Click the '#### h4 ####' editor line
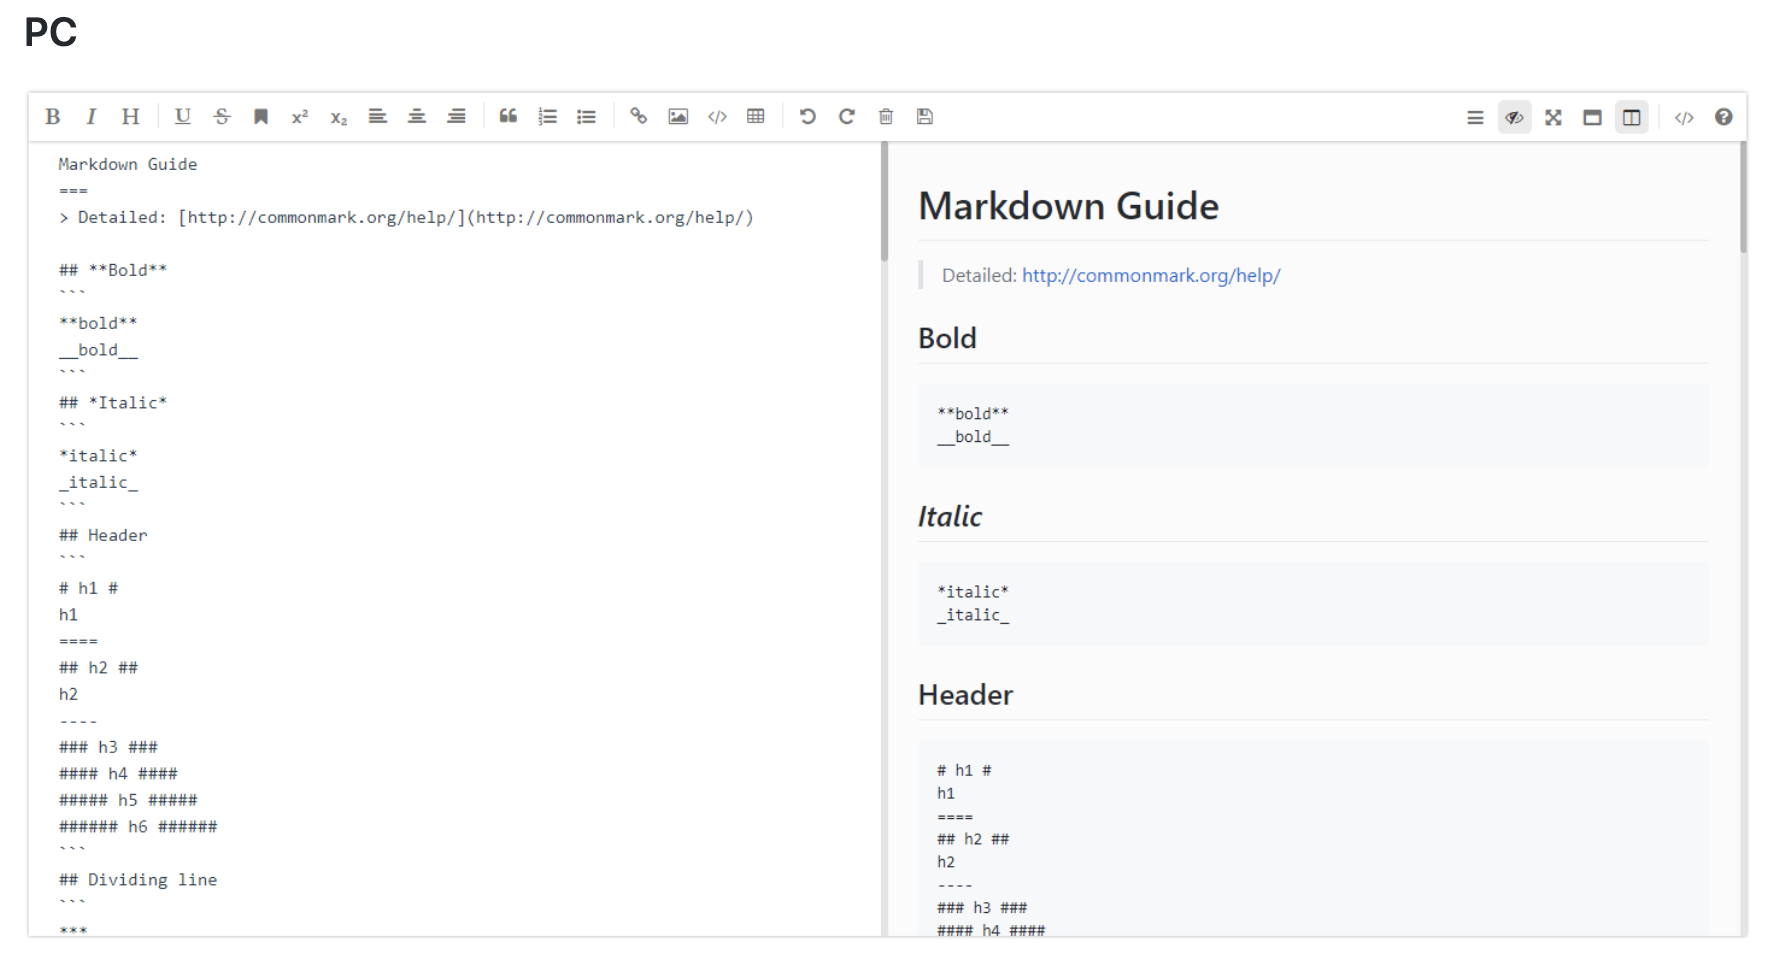1768x958 pixels. [x=118, y=774]
